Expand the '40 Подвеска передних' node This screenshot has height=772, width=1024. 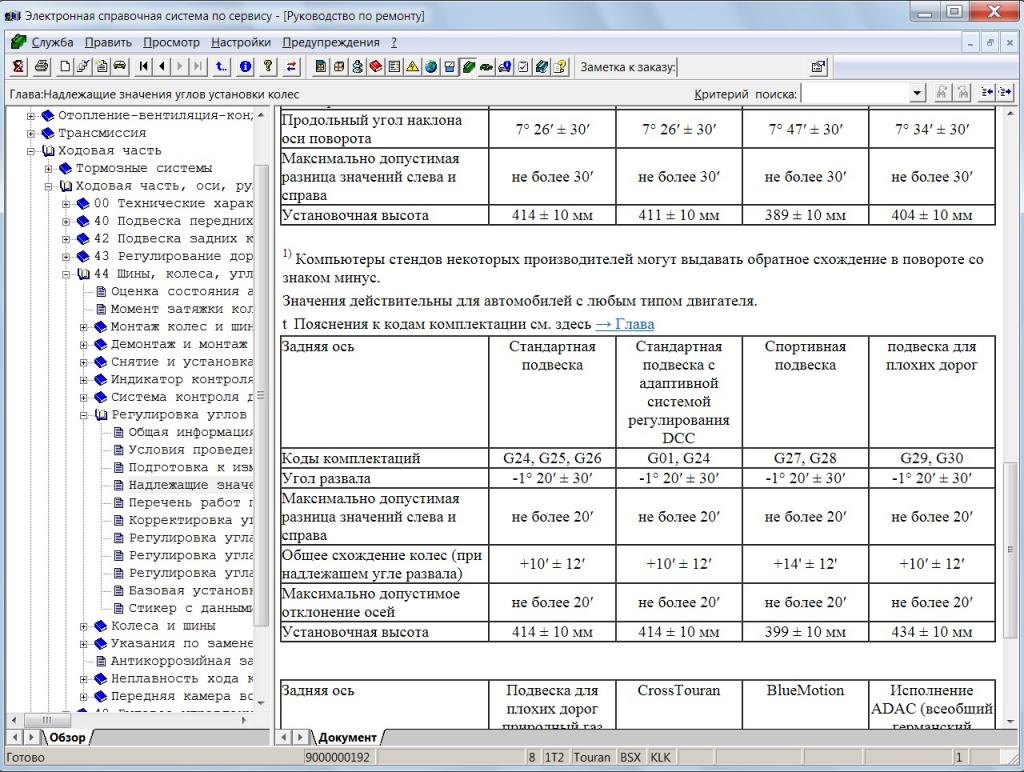coord(66,221)
